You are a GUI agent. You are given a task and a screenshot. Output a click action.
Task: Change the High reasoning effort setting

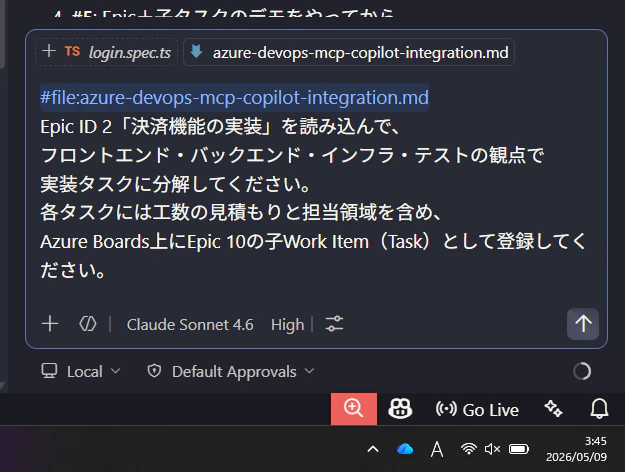click(287, 324)
